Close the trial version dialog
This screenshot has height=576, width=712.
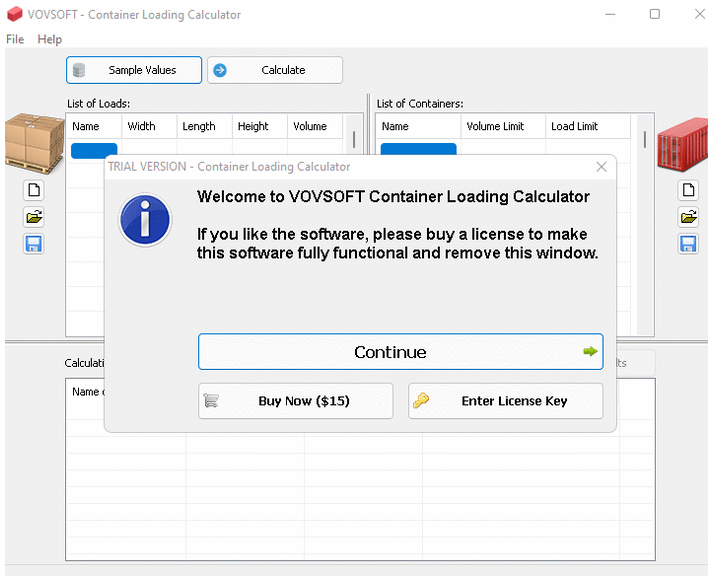click(601, 167)
